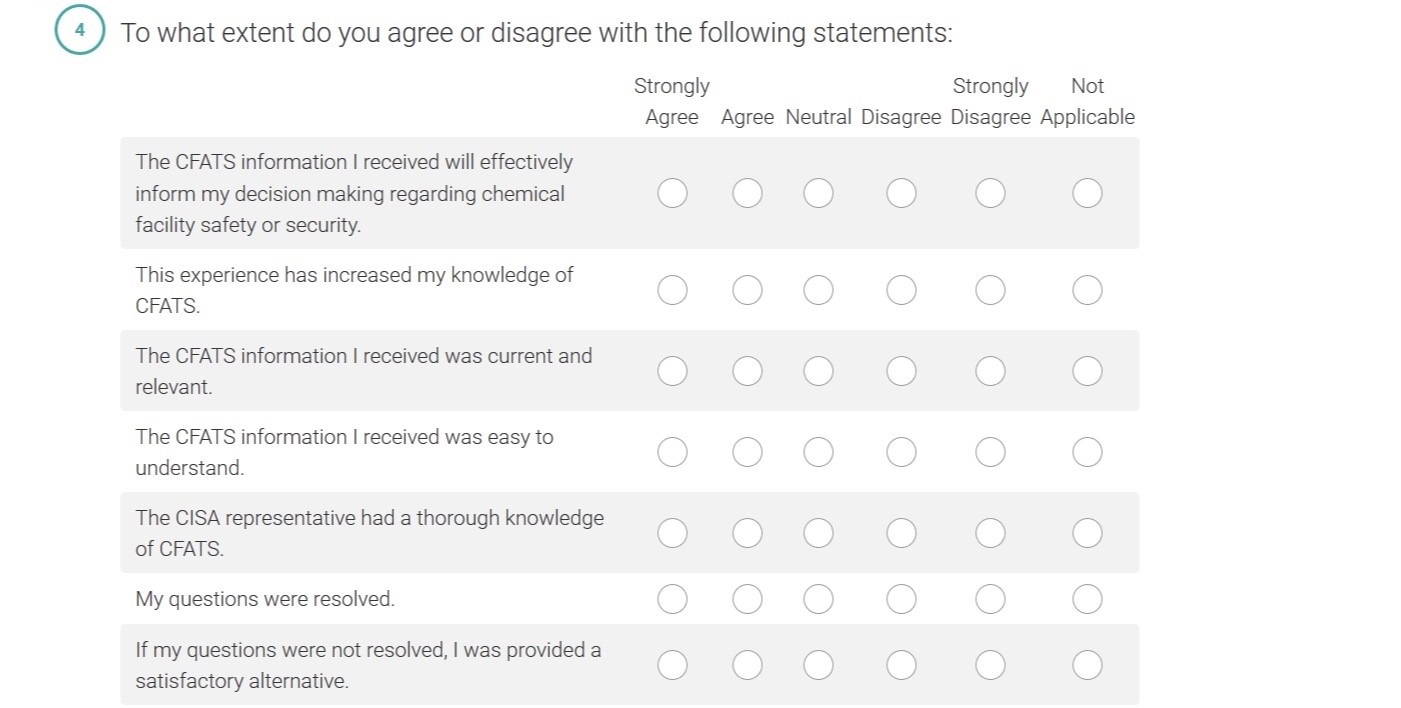This screenshot has width=1401, height=708.
Task: Select Strongly Agree for decision making statement
Action: pyautogui.click(x=672, y=193)
